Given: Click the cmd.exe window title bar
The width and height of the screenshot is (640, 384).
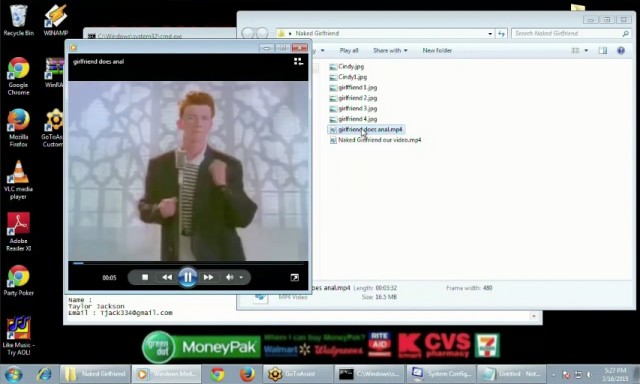Looking at the screenshot, I should pos(159,35).
